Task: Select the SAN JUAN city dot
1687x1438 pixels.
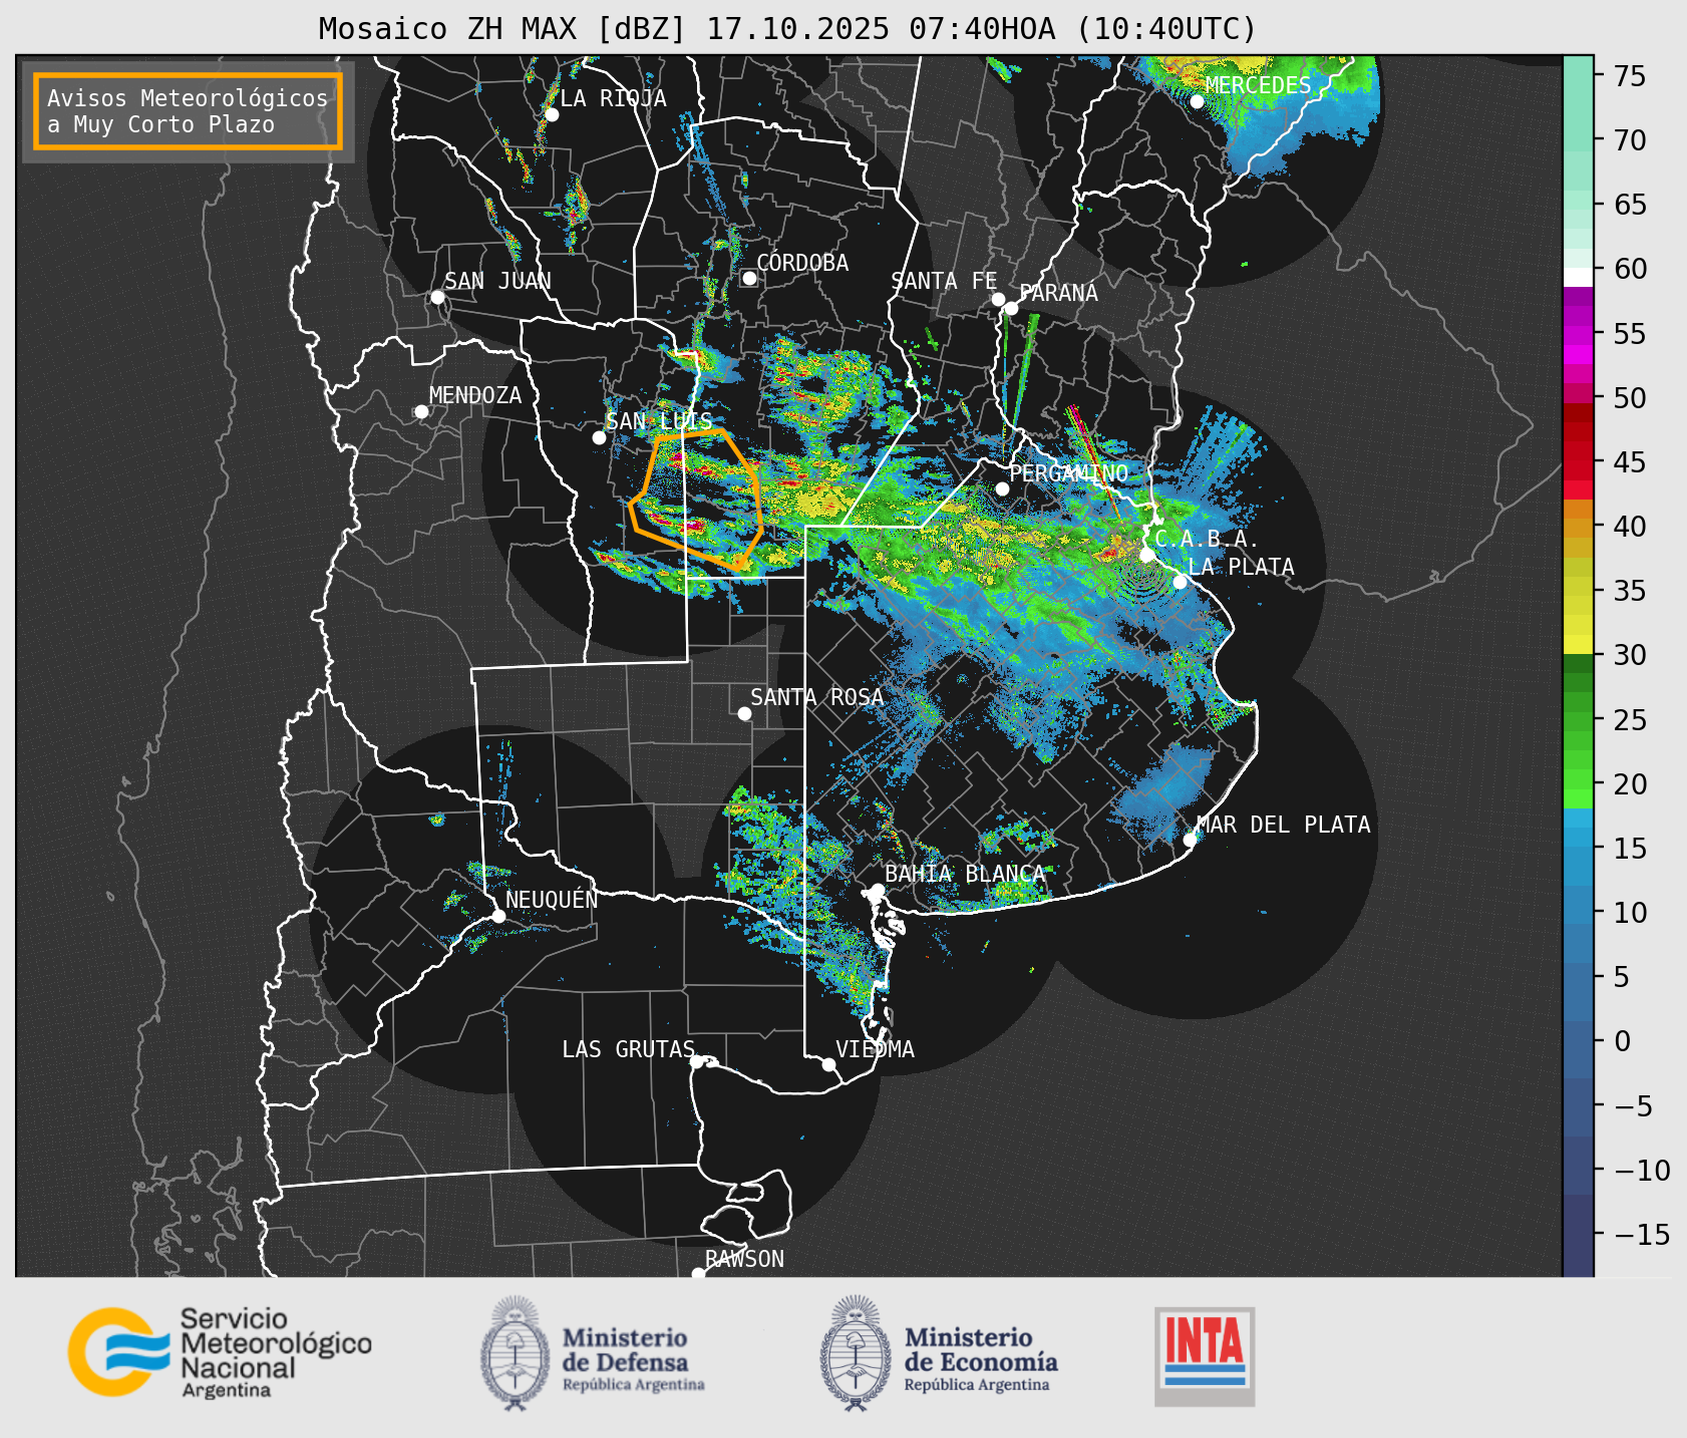Action: [437, 297]
